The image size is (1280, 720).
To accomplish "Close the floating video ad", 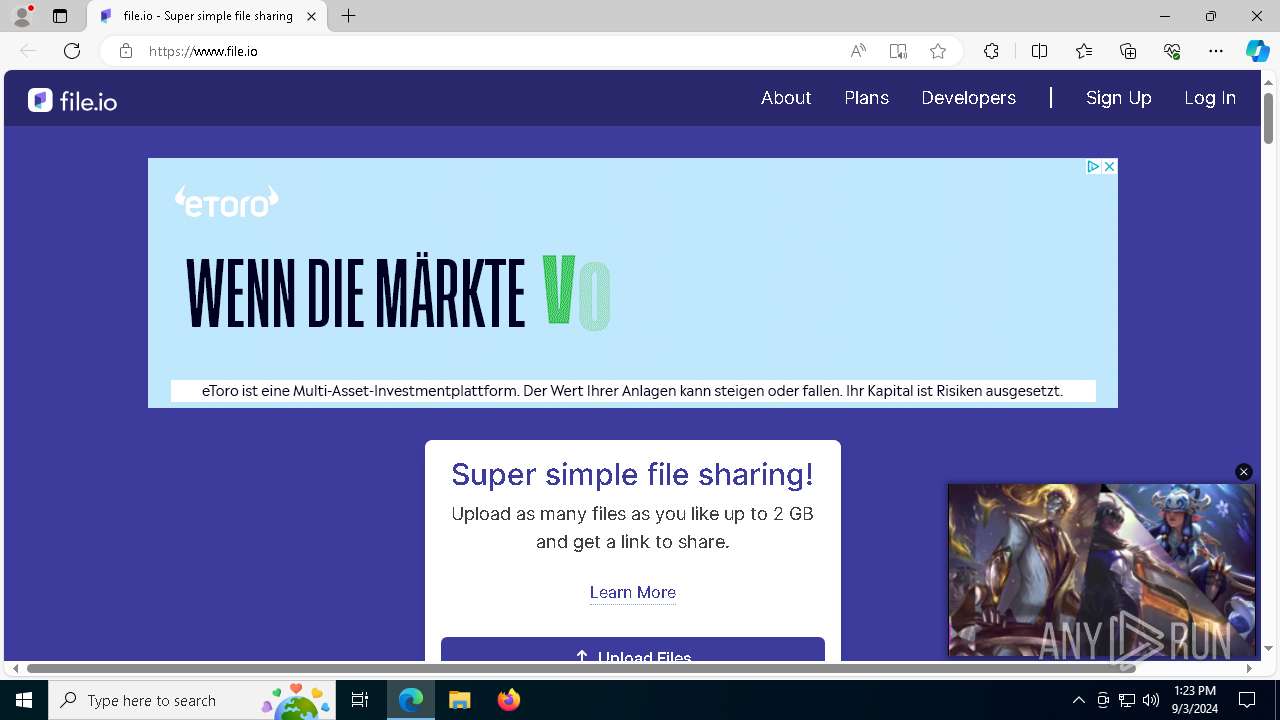I will point(1244,472).
